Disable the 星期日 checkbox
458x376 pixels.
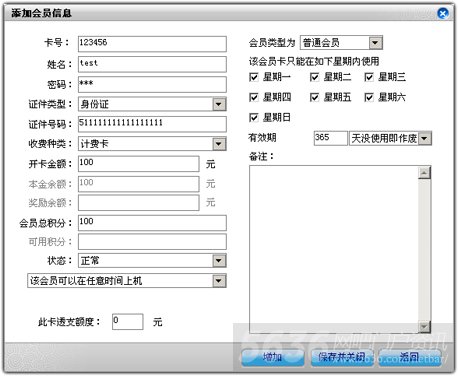pyautogui.click(x=254, y=117)
